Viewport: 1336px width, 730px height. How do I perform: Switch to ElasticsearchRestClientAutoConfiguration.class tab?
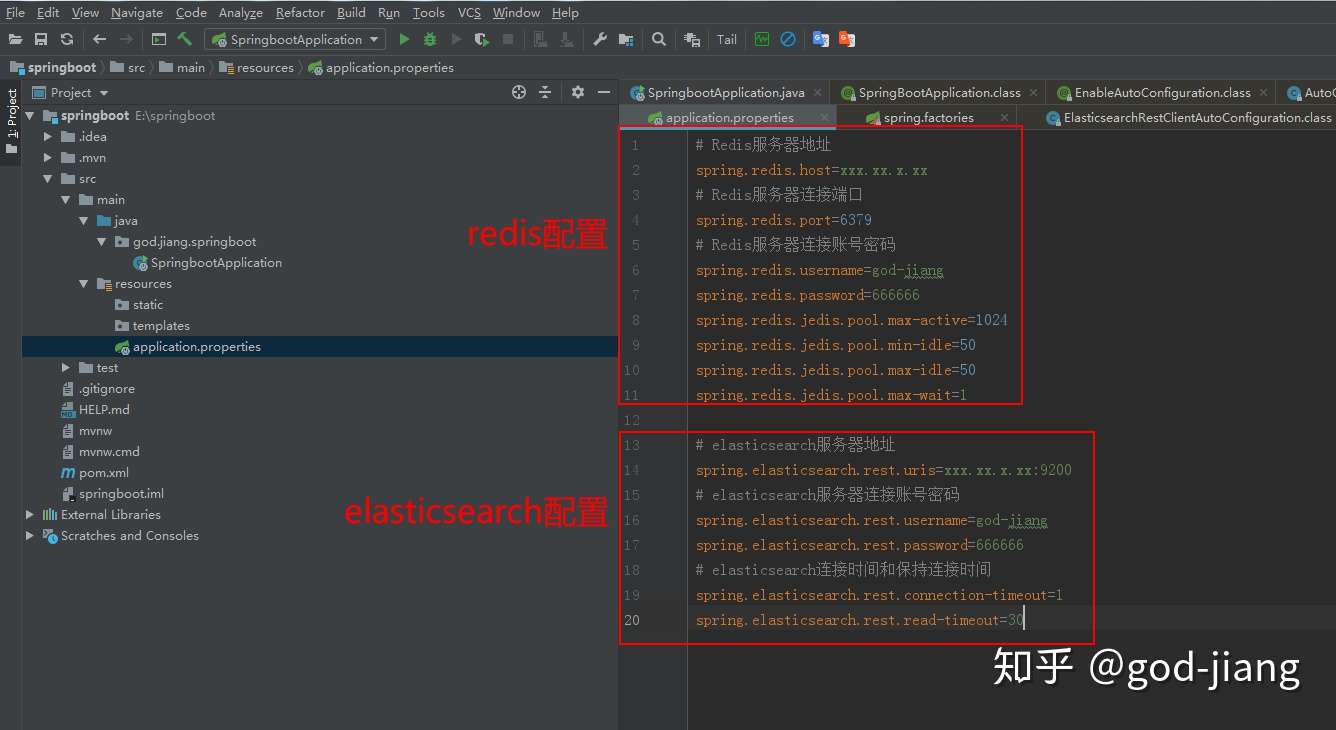point(1189,118)
